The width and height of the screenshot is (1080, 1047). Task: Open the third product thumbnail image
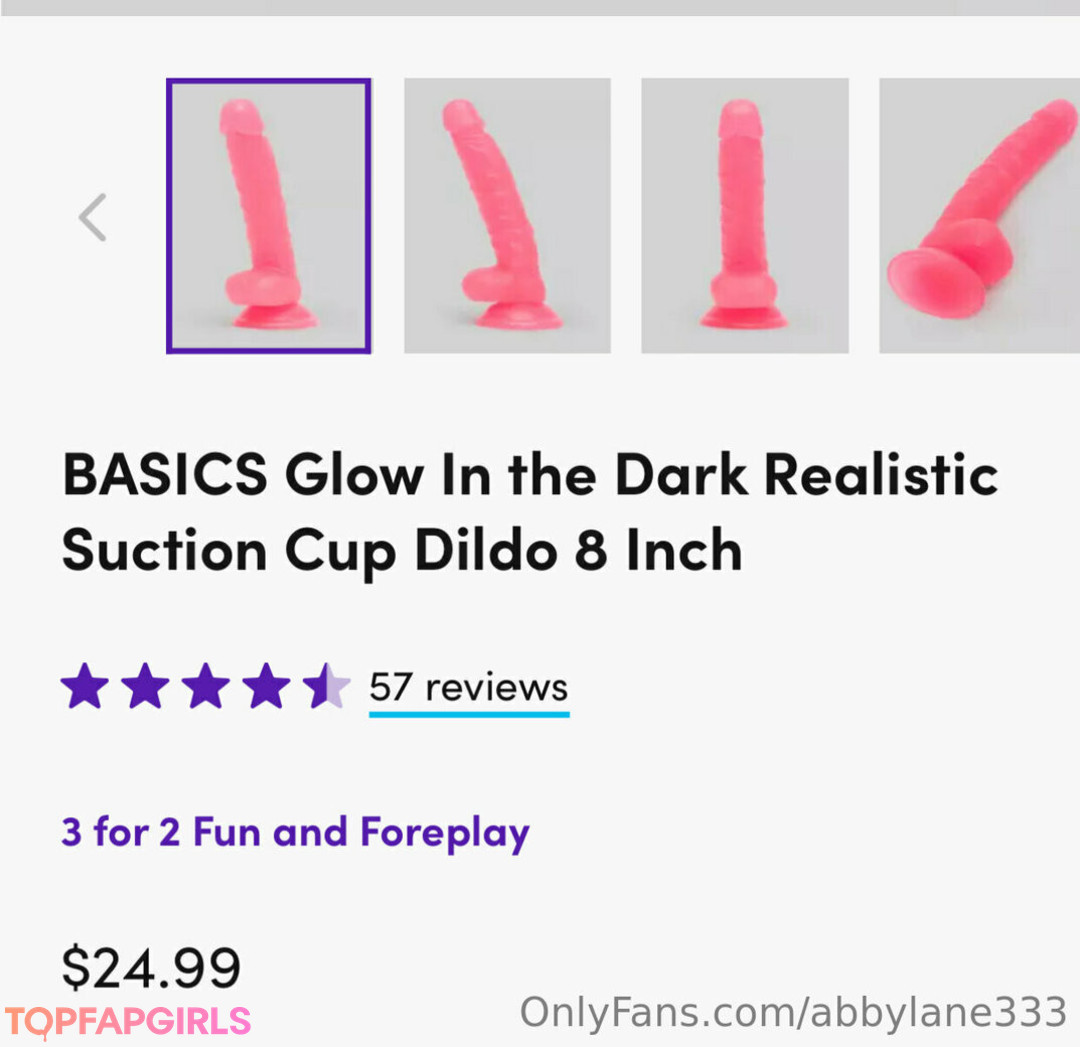[x=745, y=216]
